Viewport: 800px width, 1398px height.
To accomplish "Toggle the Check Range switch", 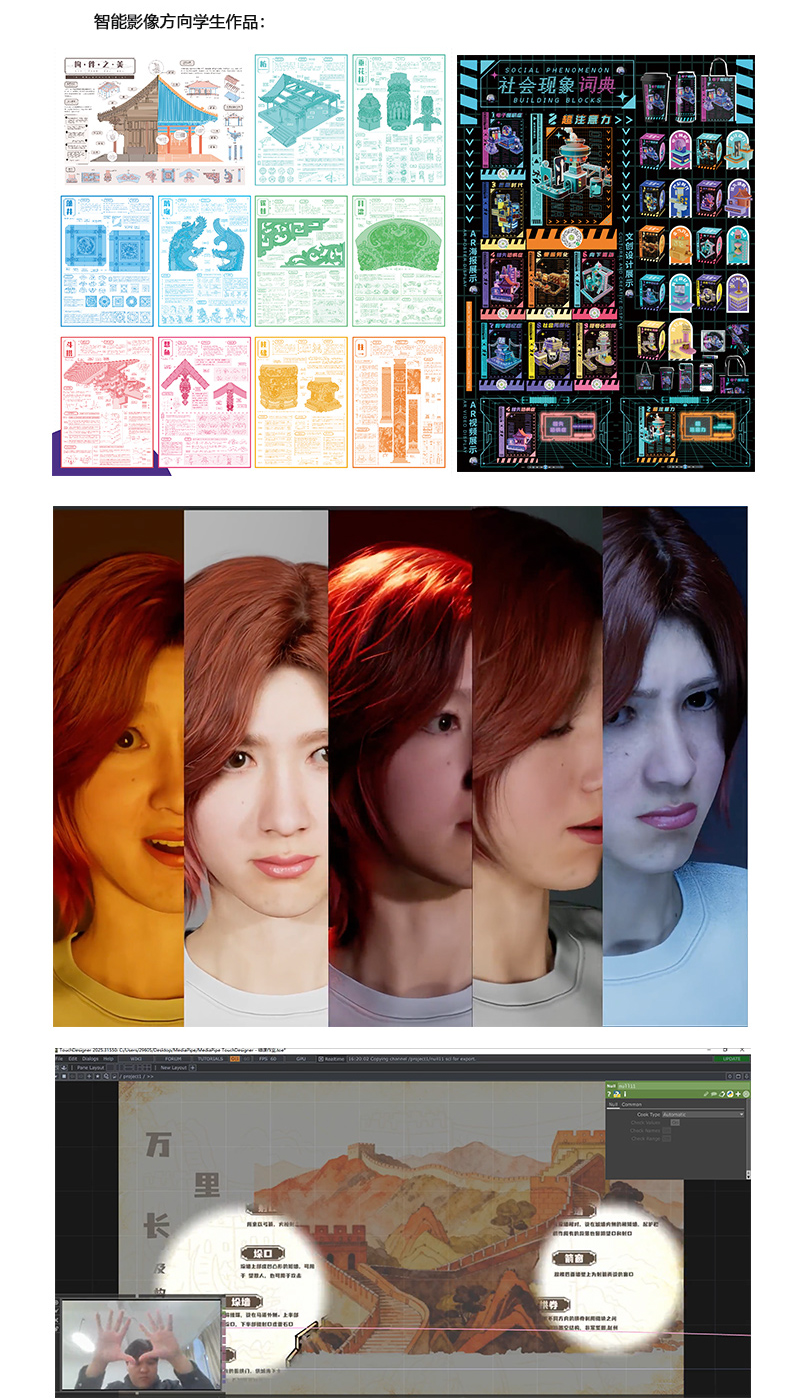I will pyautogui.click(x=667, y=1138).
